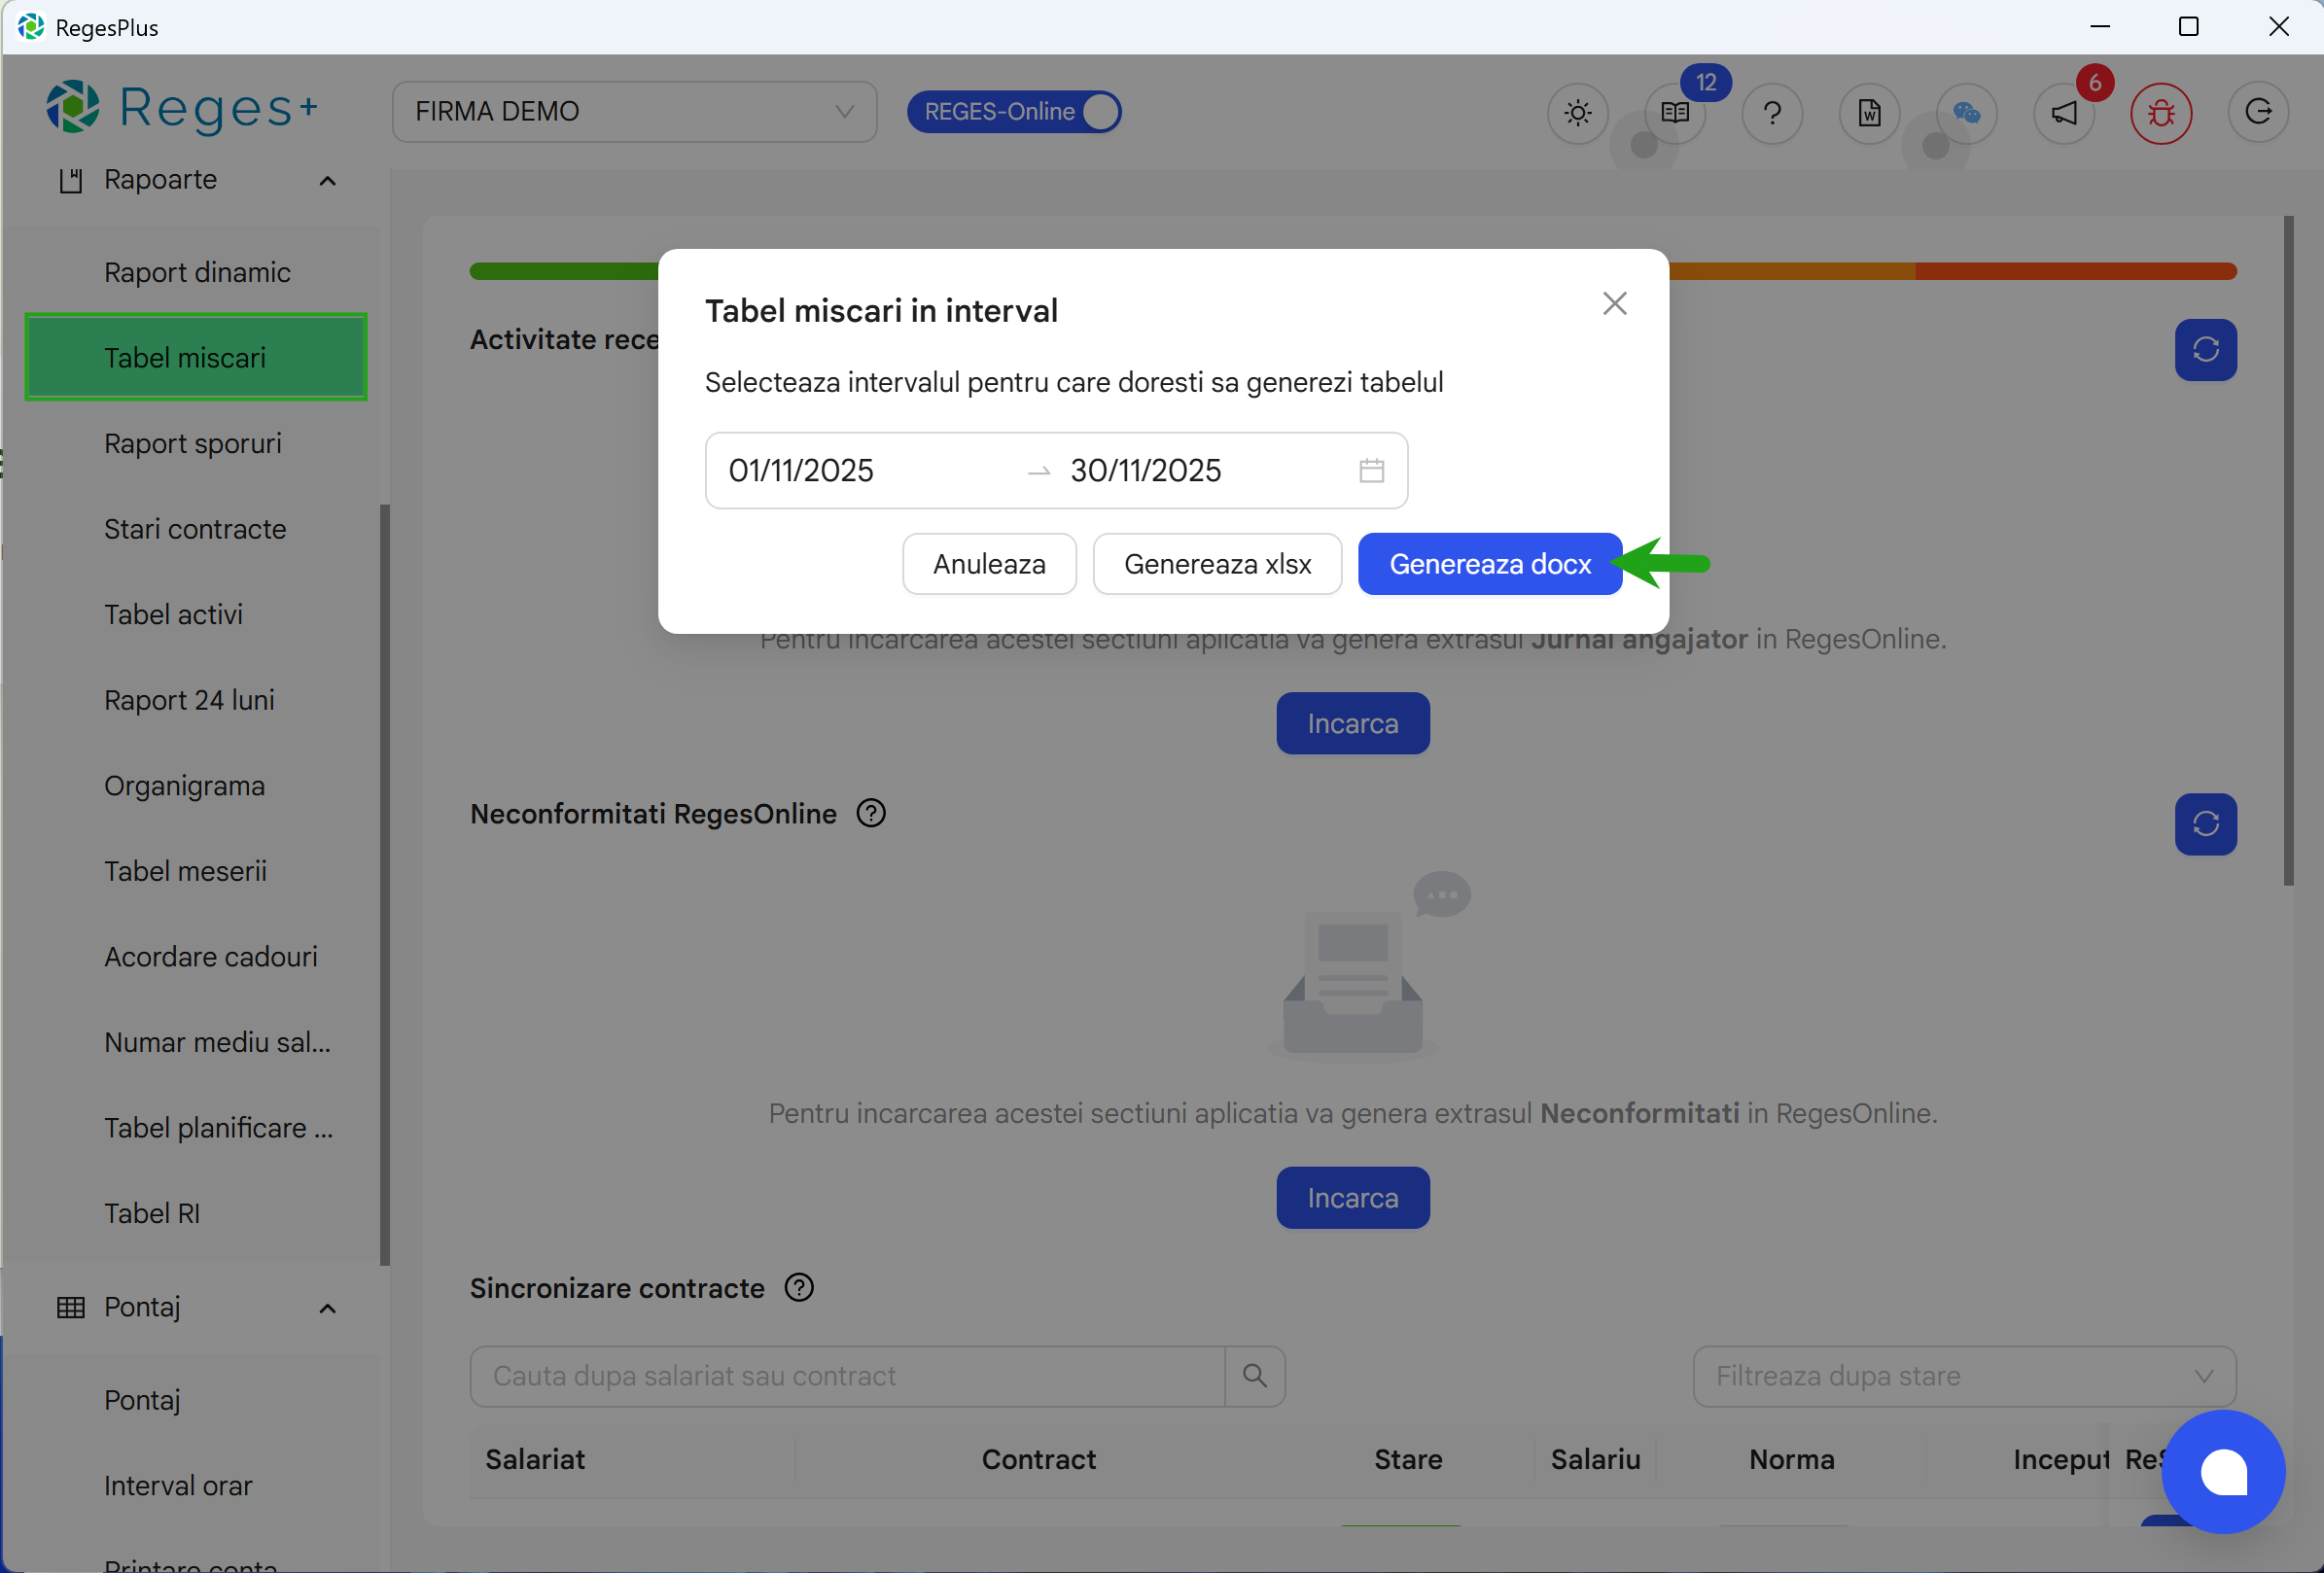Screen dimensions: 2324x1573
Task: Open the chat messages icon
Action: pyautogui.click(x=1967, y=113)
